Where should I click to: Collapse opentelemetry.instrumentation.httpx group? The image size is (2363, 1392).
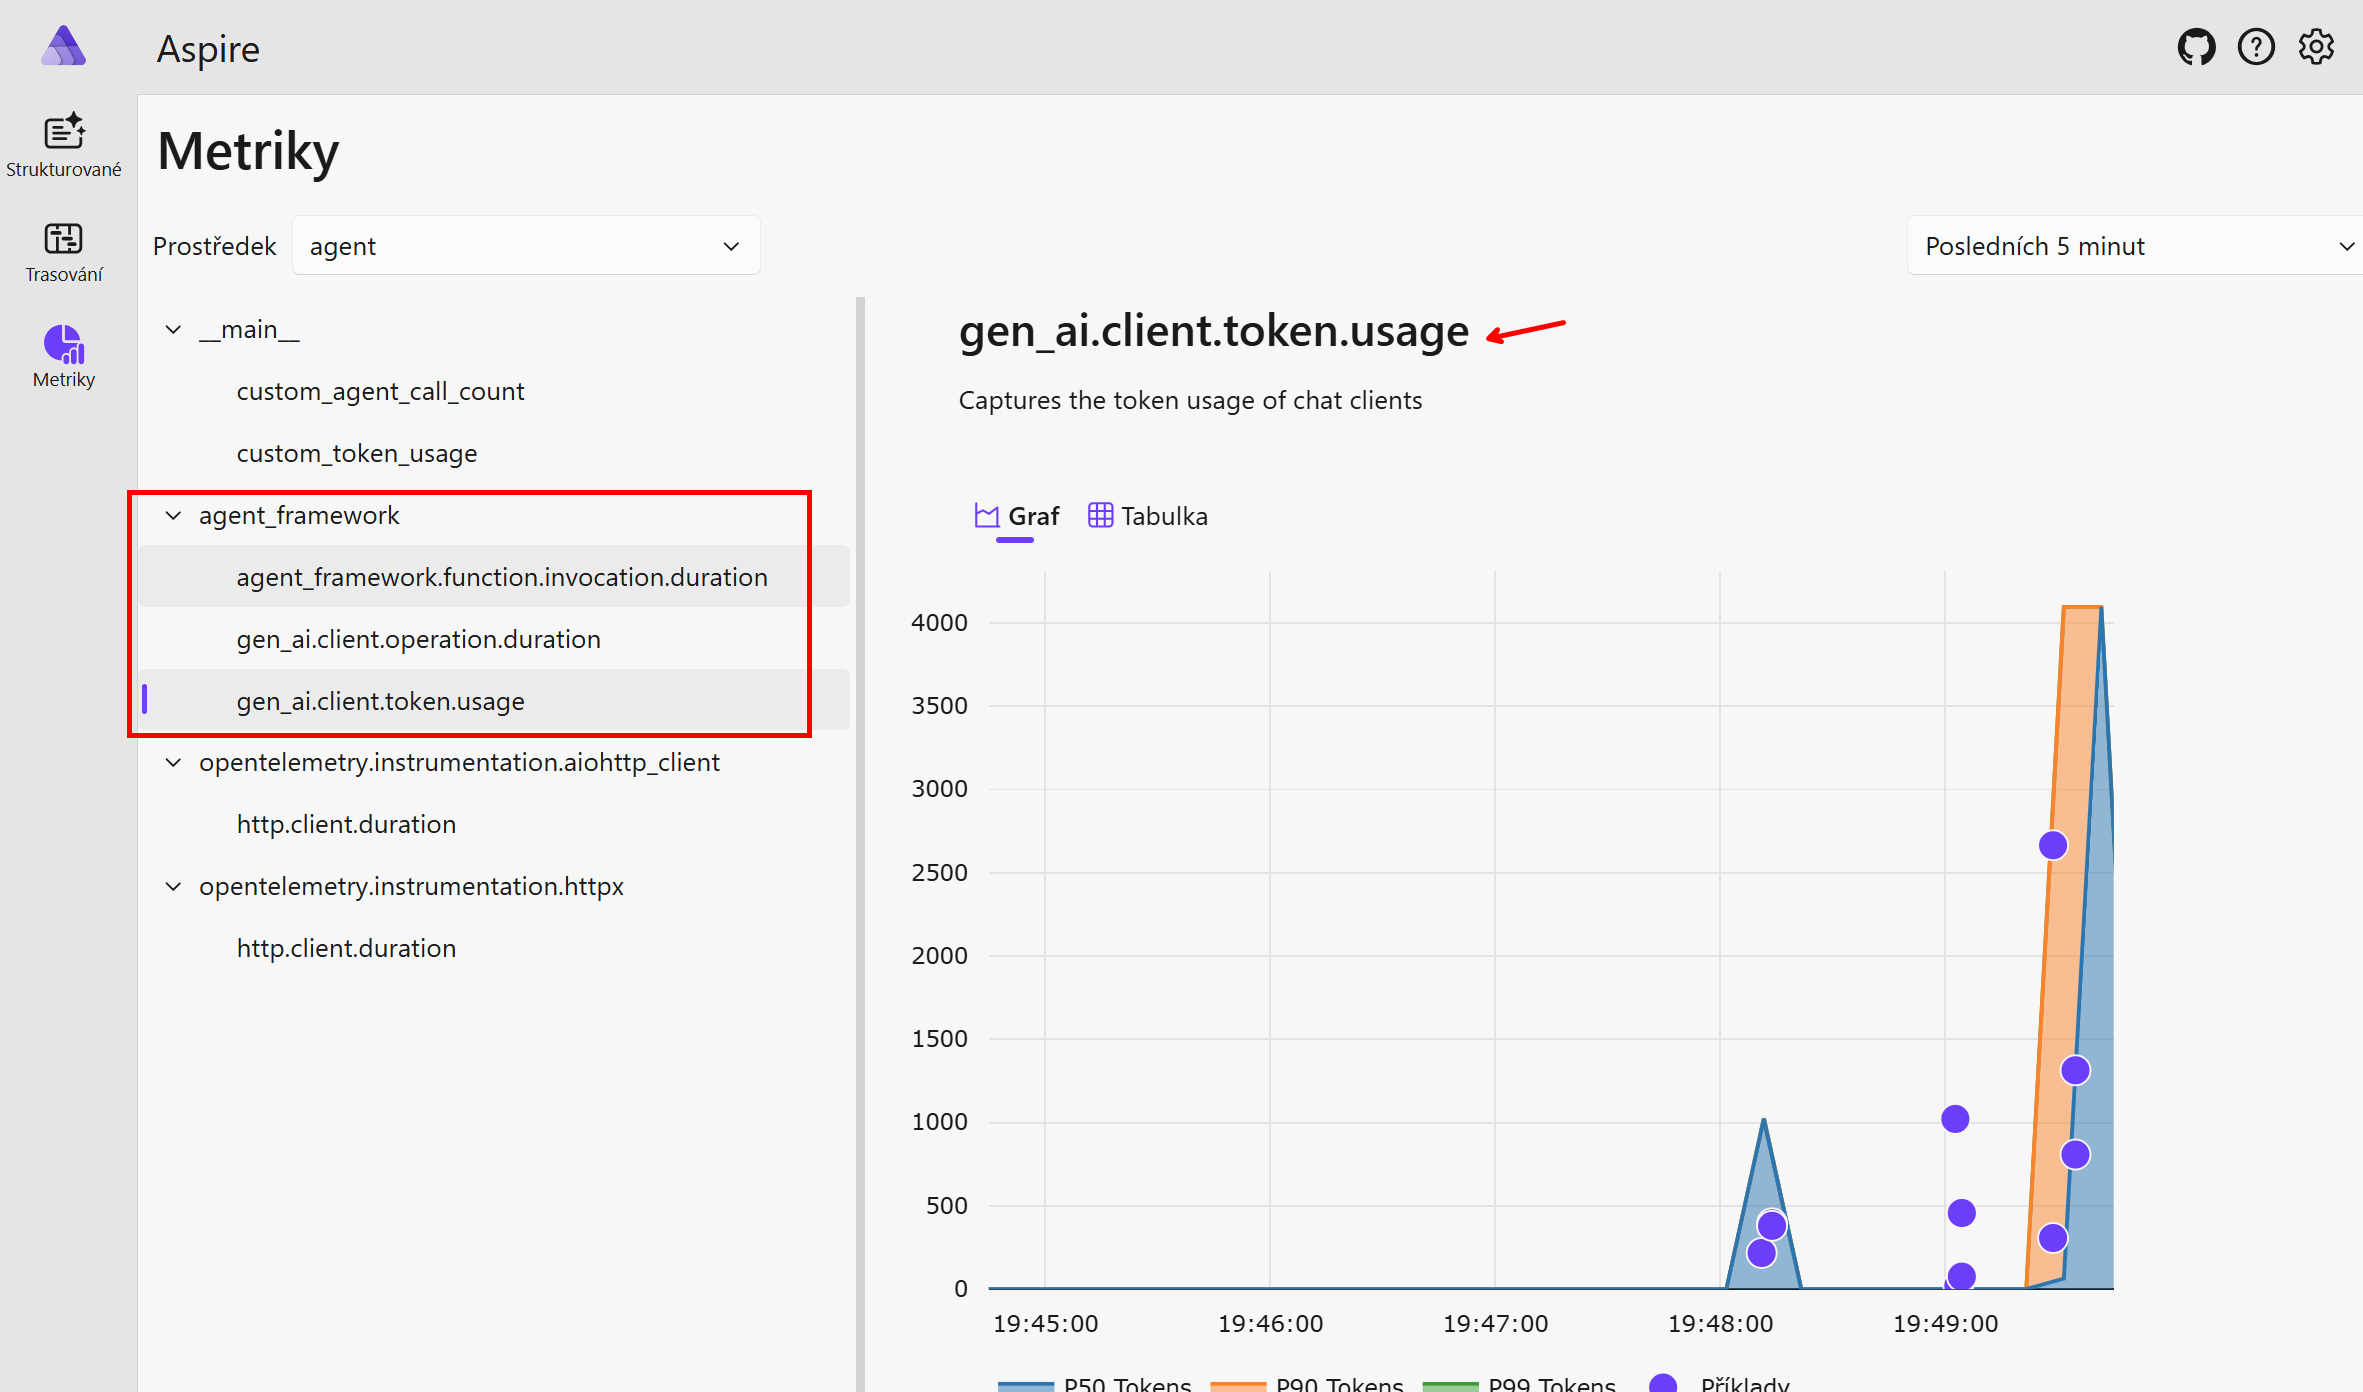point(173,886)
